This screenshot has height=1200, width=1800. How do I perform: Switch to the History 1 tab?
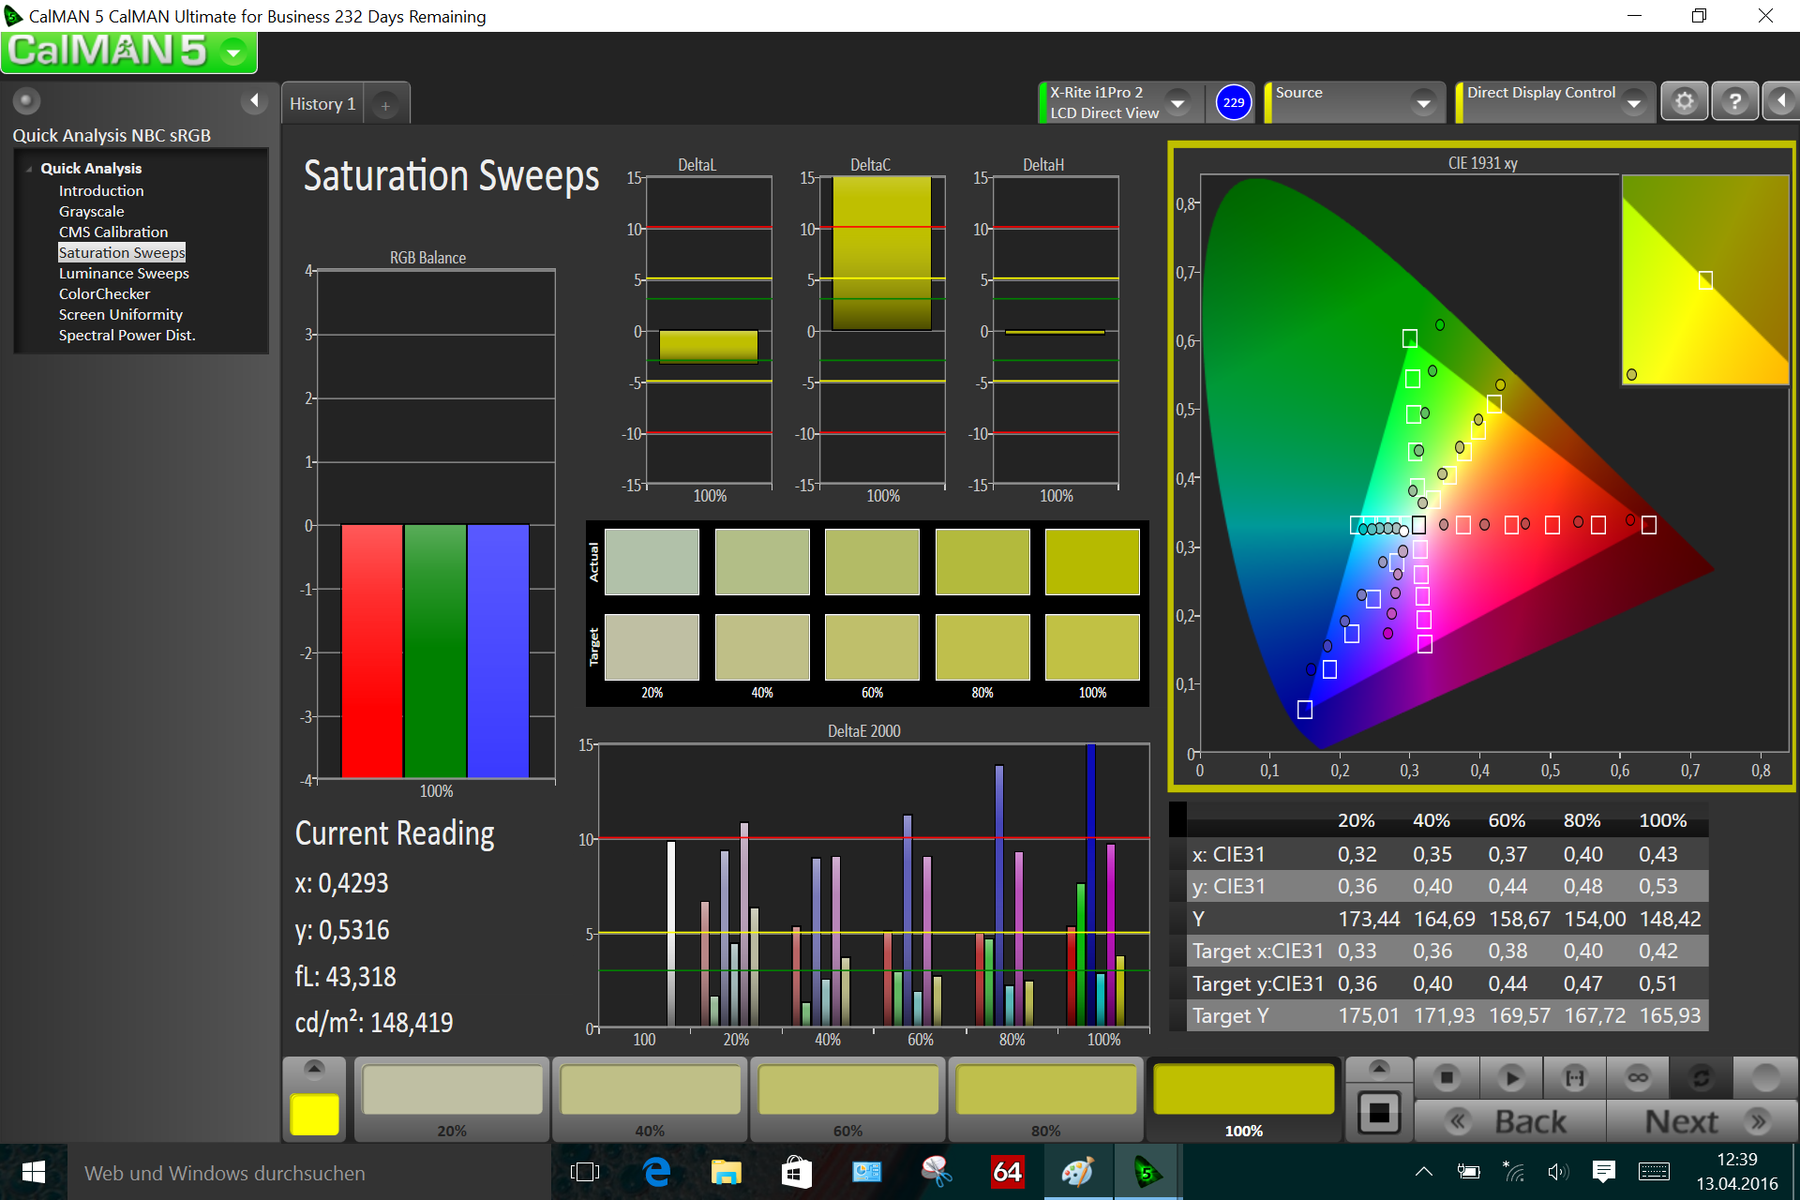pos(322,104)
